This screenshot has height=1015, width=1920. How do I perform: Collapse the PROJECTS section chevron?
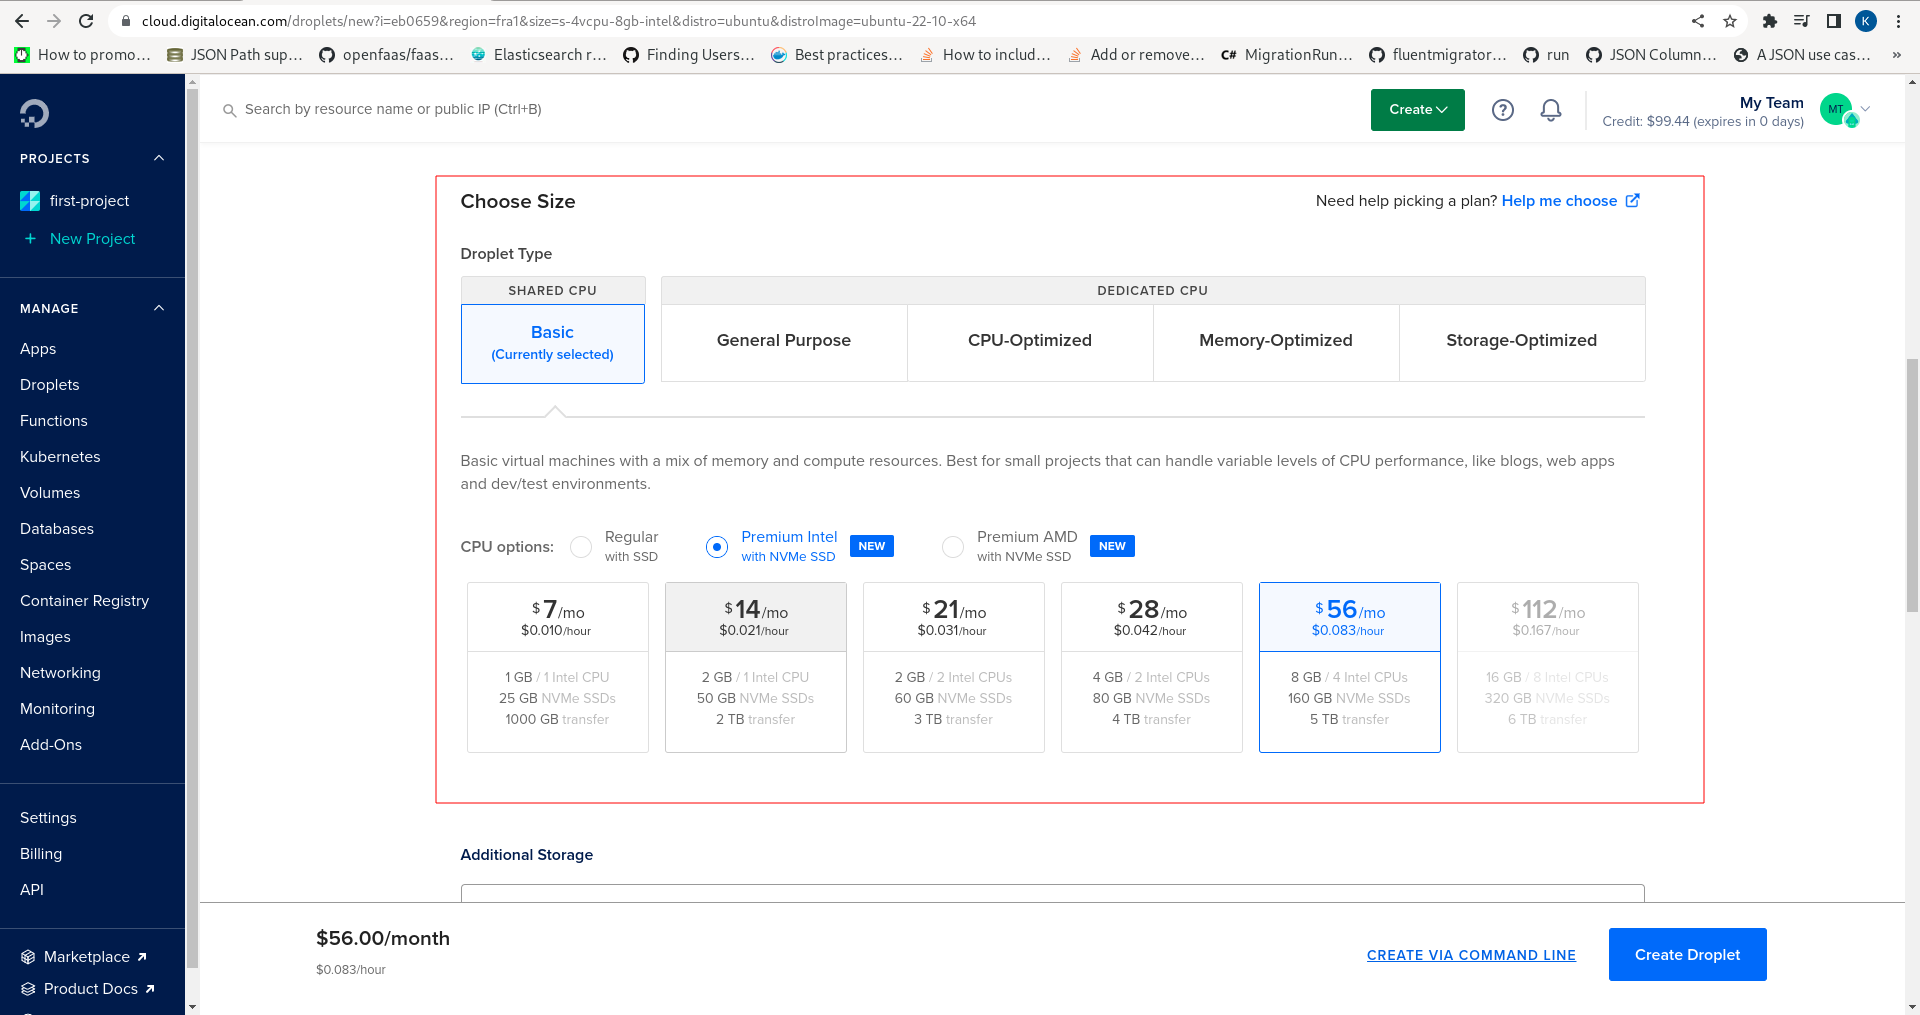tap(159, 158)
